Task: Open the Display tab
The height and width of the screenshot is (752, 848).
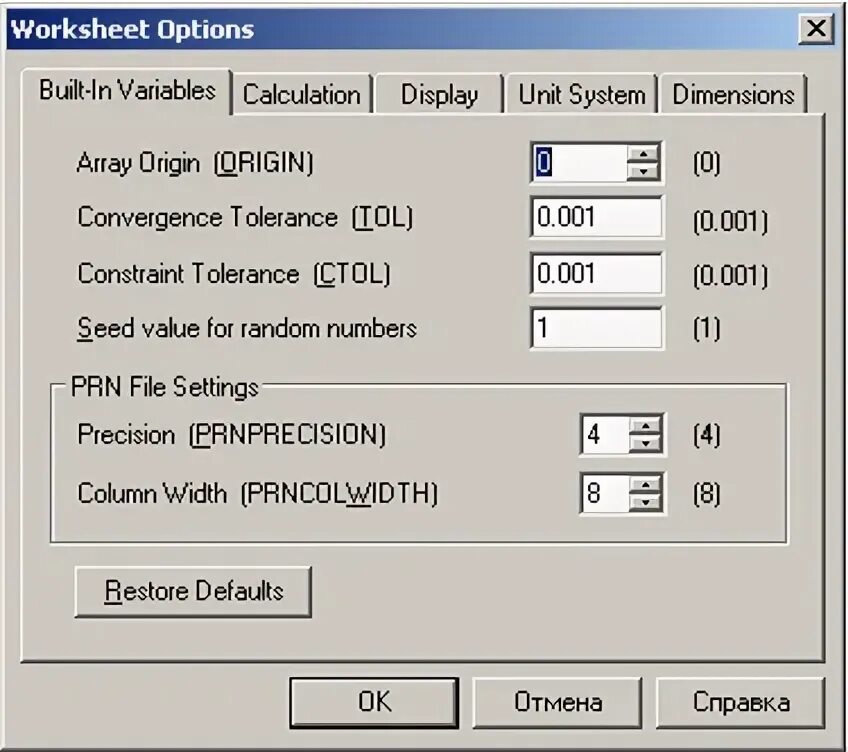Action: (439, 94)
